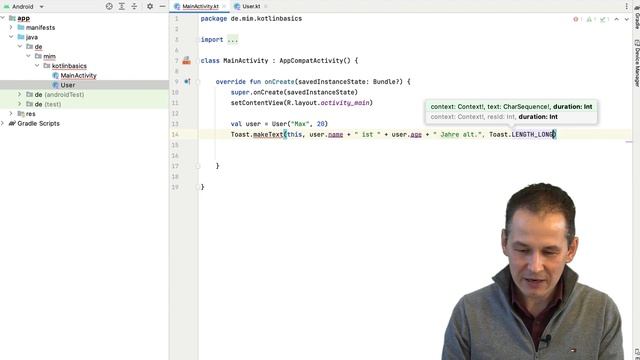Viewport: 640px width, 360px height.
Task: Open the Device Manager tool window tab
Action: pos(636,63)
